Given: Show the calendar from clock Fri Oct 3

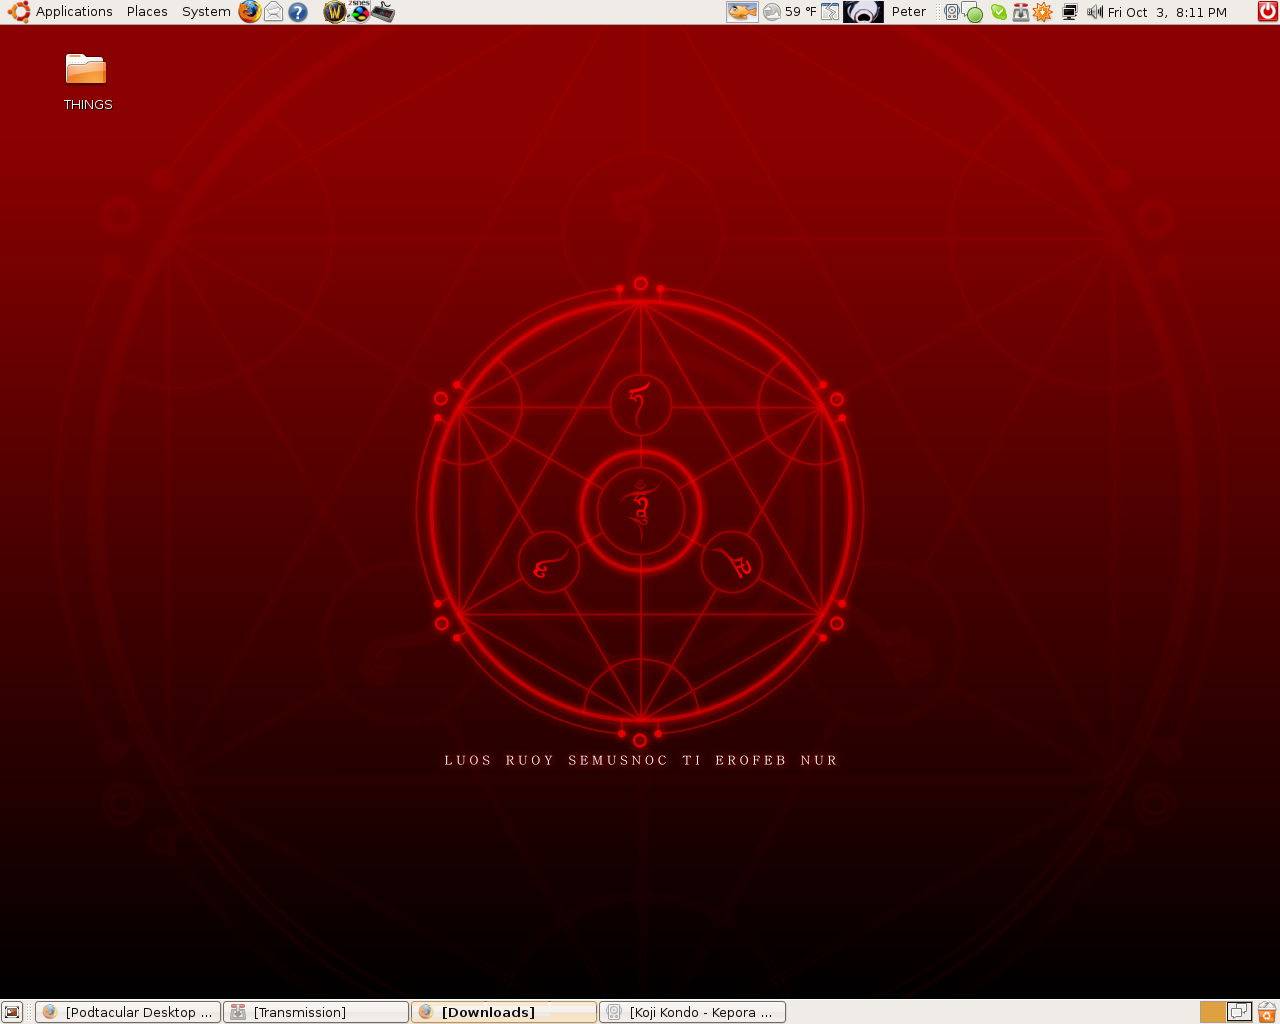Looking at the screenshot, I should (1167, 12).
